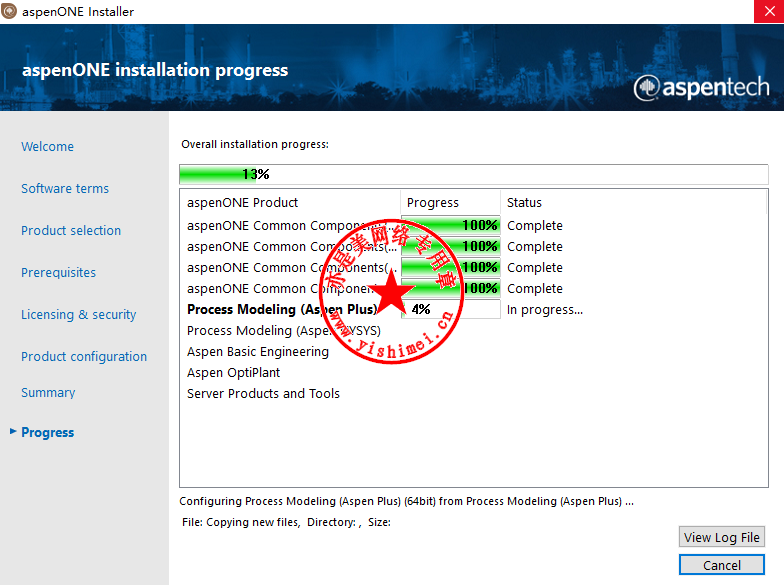Click the Status column header
The image size is (784, 585).
coord(633,202)
